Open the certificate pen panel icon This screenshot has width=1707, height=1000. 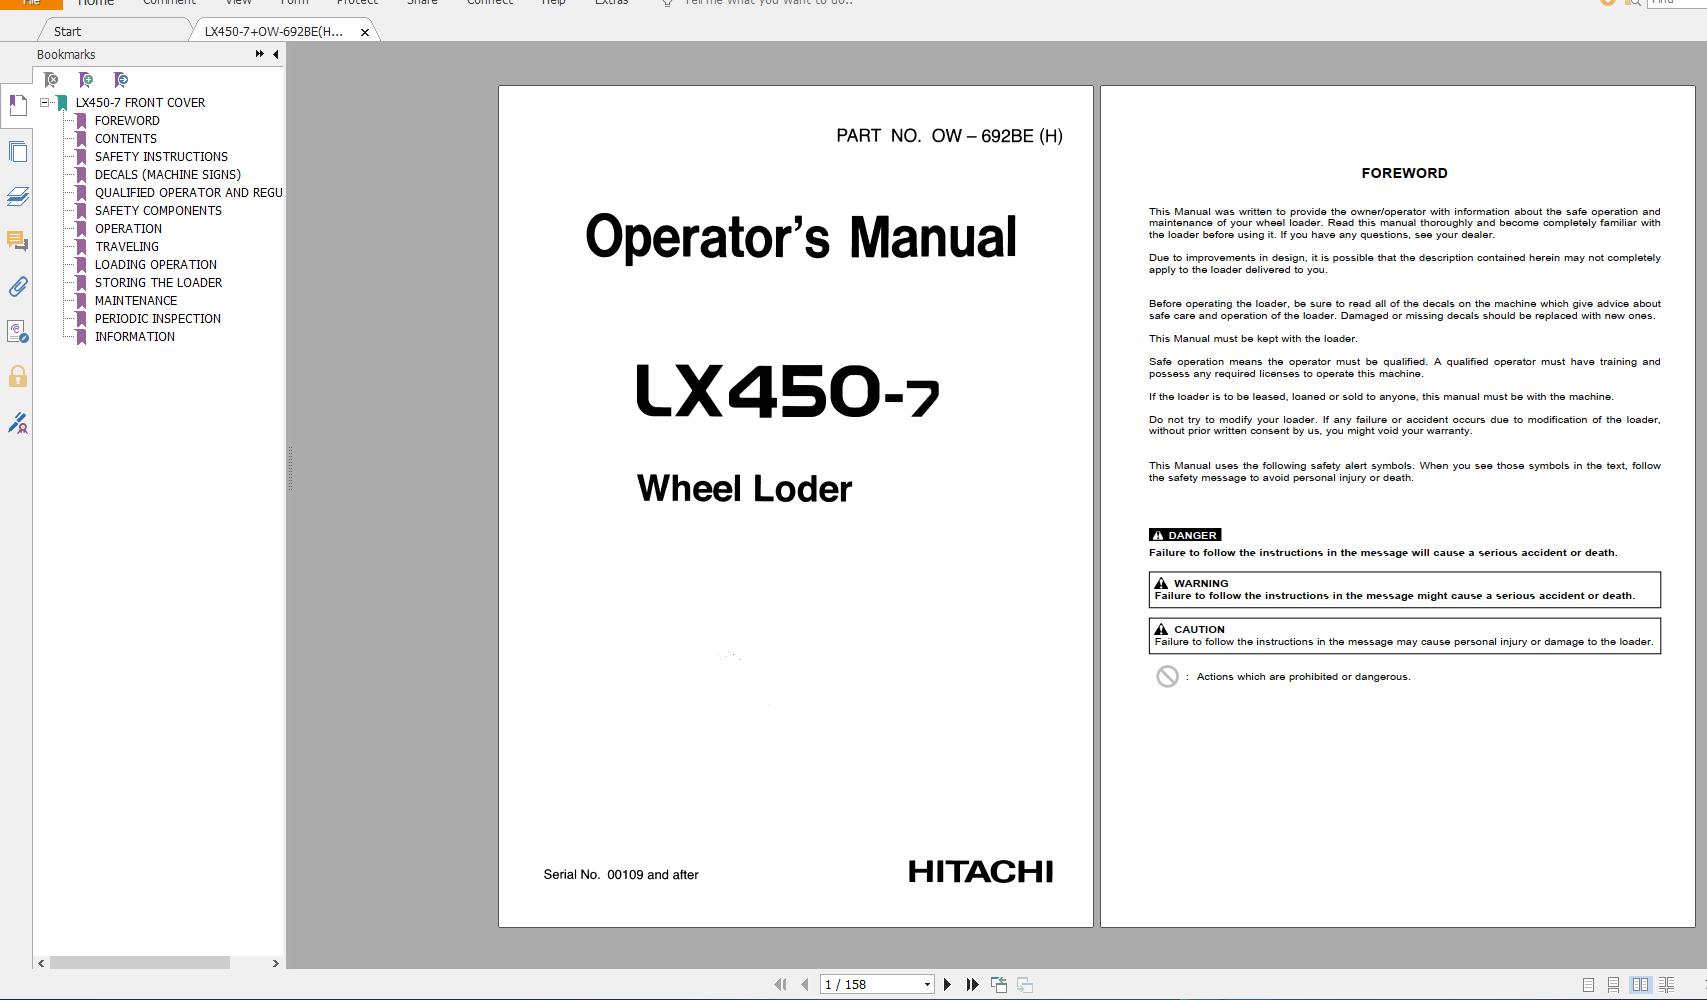click(x=17, y=423)
